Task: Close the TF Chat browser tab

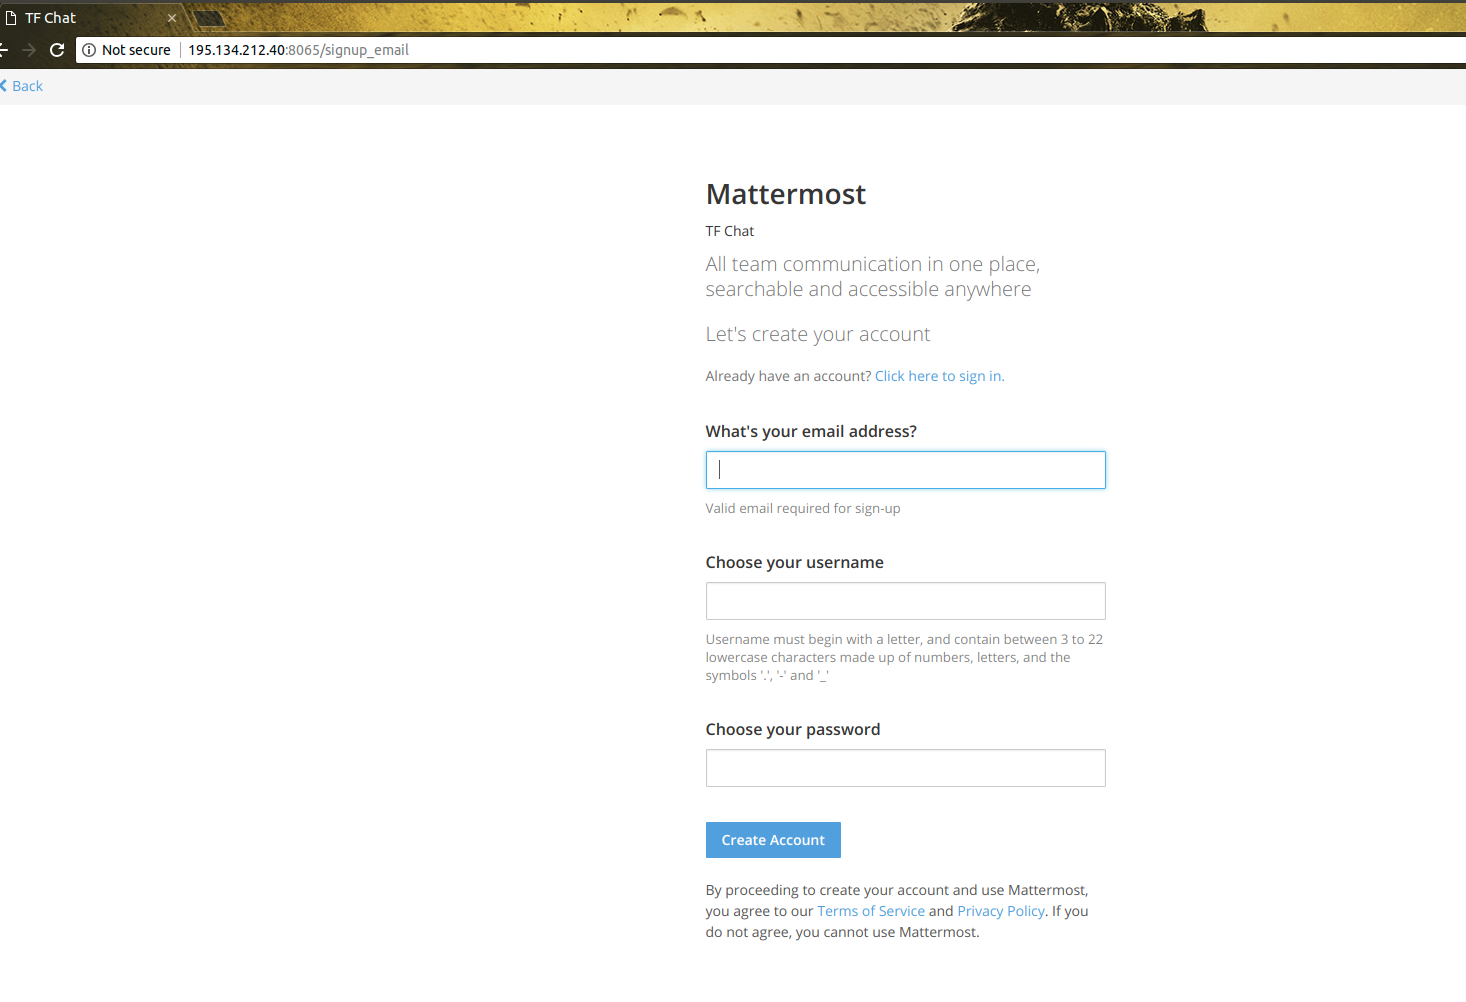Action: (x=172, y=17)
